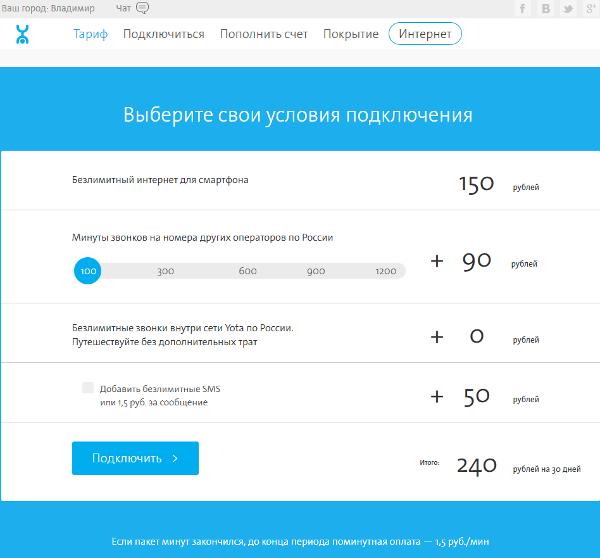
Task: Change city via Ваш город: Владимир
Action: (x=48, y=8)
